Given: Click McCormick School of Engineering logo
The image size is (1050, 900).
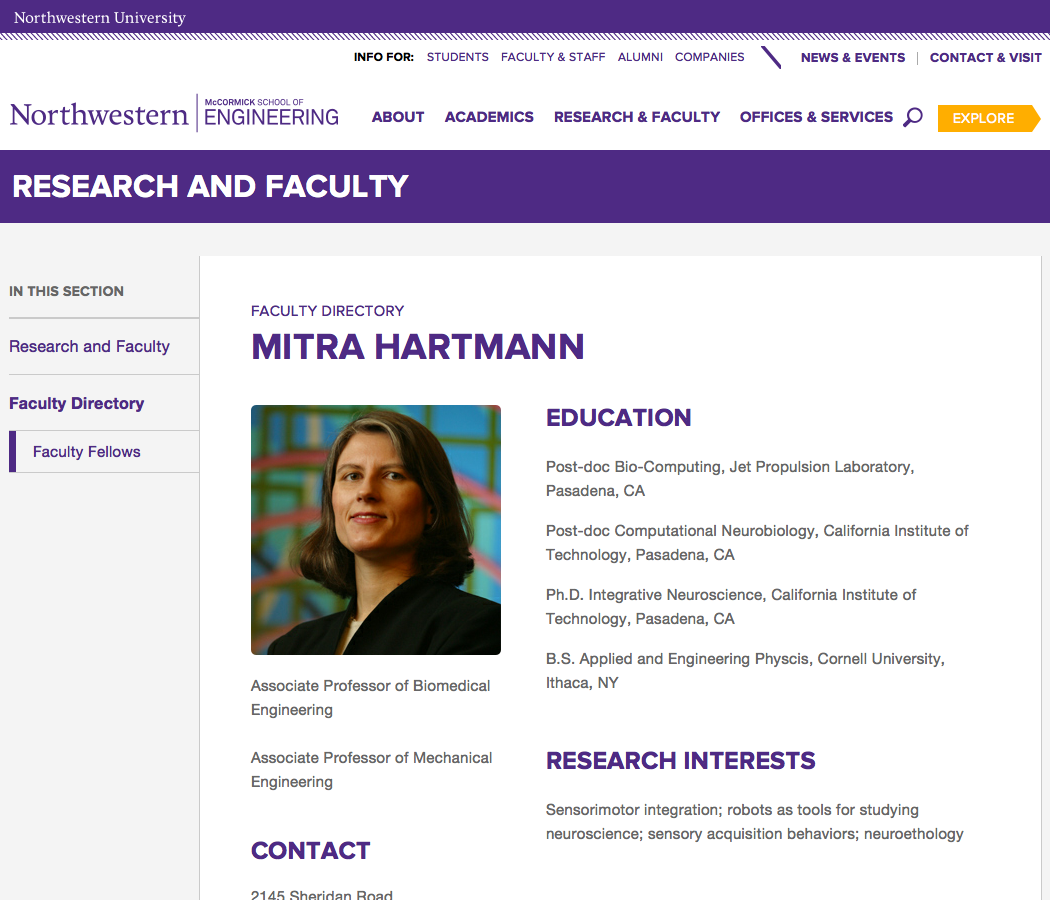Looking at the screenshot, I should click(x=271, y=112).
